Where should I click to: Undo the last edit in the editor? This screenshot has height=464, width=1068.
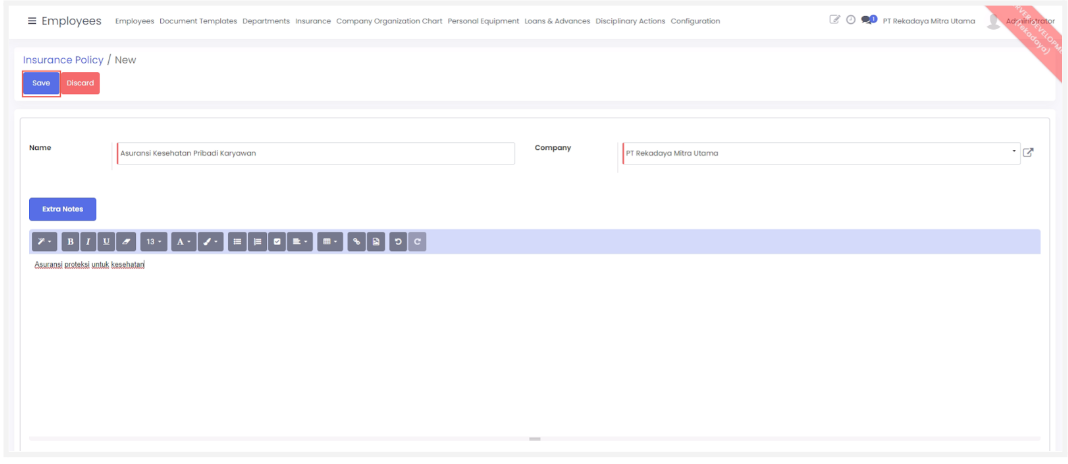[x=398, y=241]
